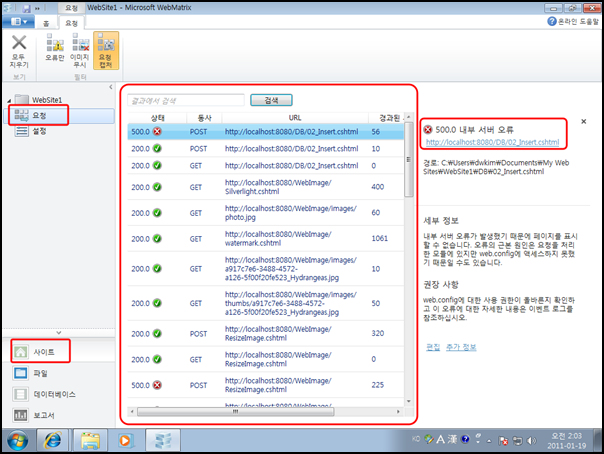Select the Silverlight.cshtml request row
Screen dimensions: 604x454
click(266, 187)
